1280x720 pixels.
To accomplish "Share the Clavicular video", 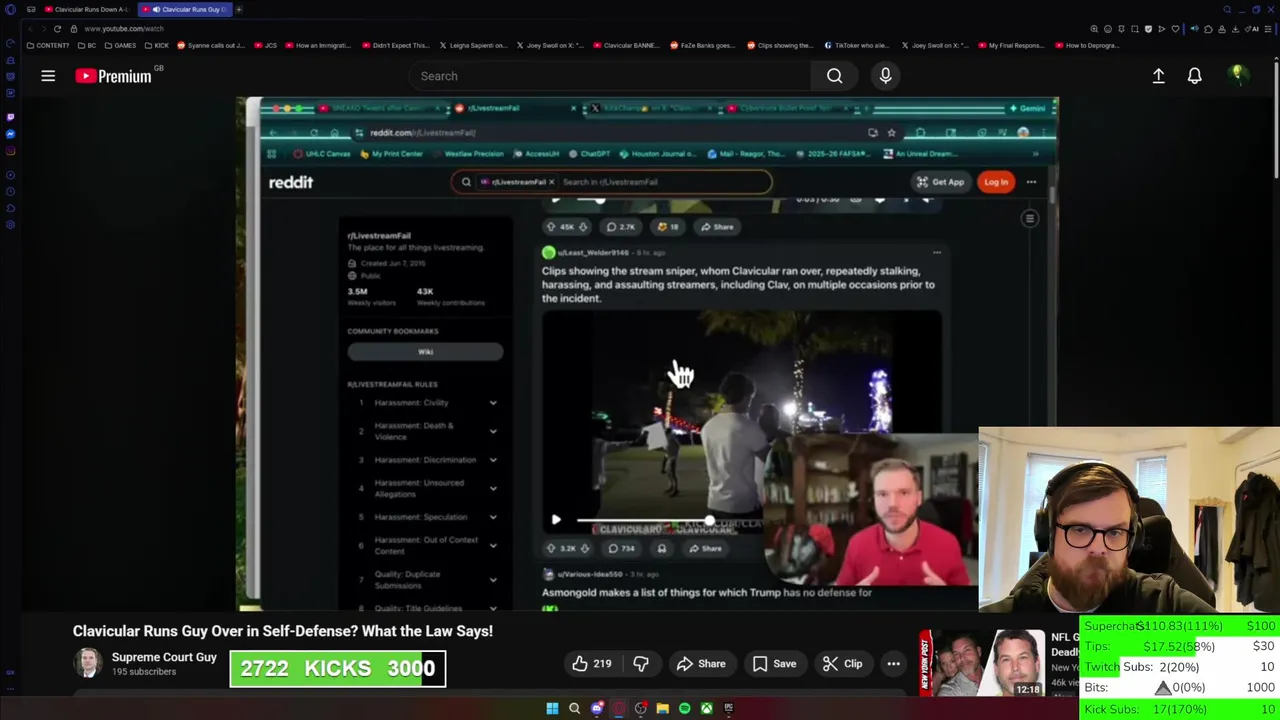I will [701, 664].
